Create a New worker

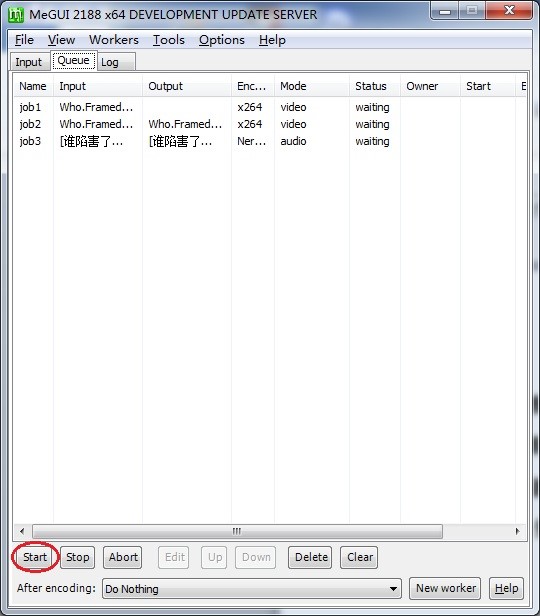[x=445, y=588]
